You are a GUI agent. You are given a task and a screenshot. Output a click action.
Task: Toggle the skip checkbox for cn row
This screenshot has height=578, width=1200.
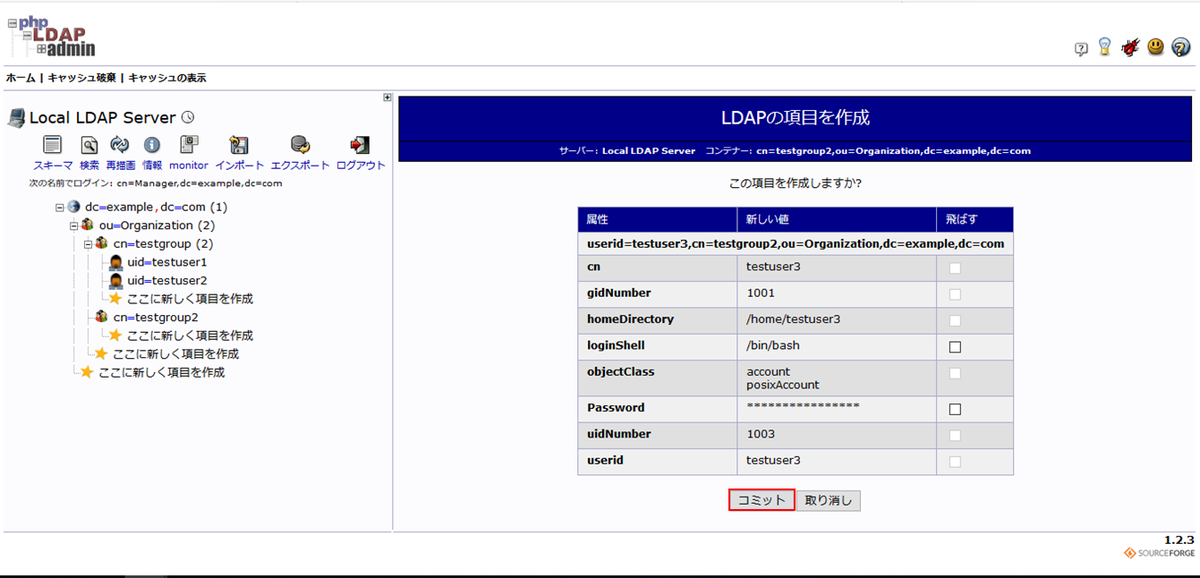tap(954, 268)
